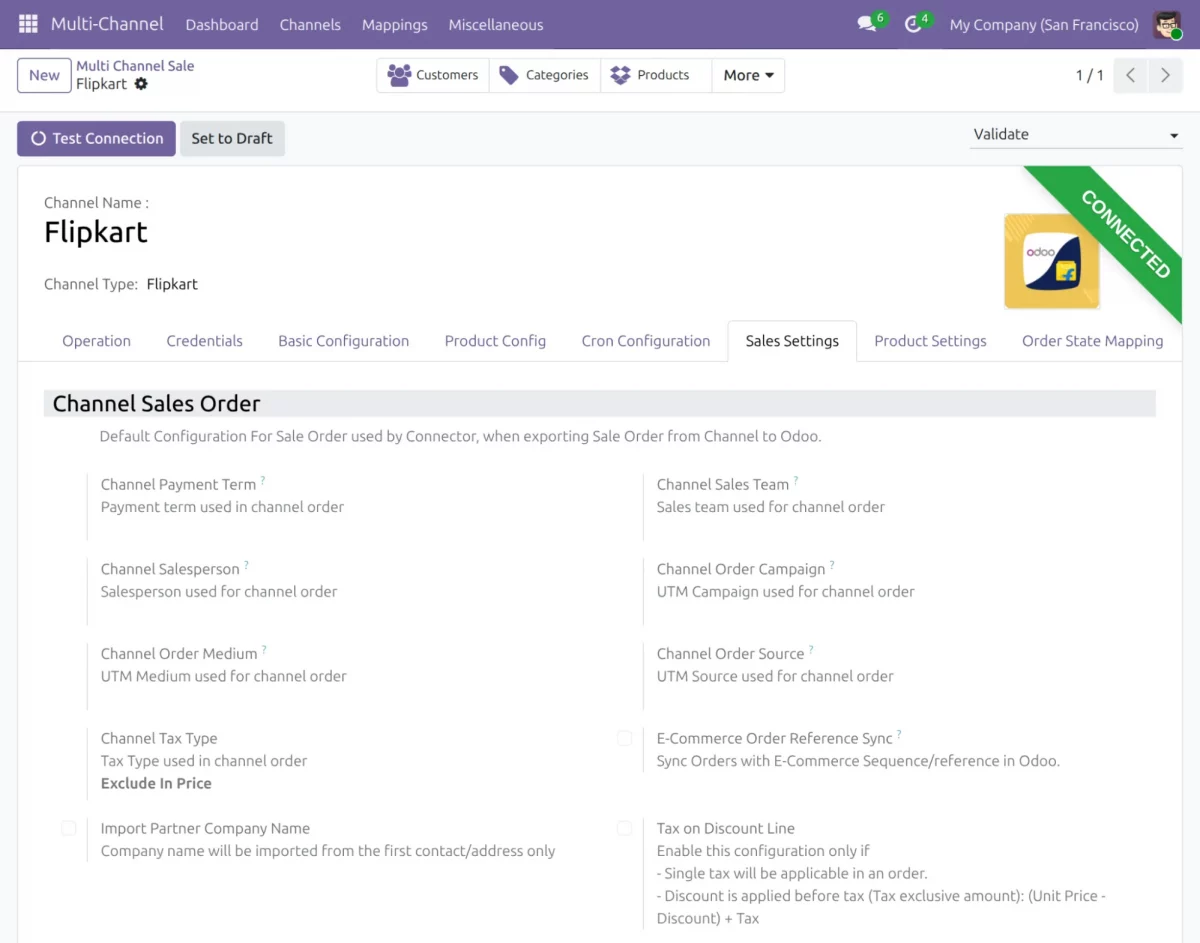Screen dimensions: 1200x943
Task: Click the Exclude In Price tax type value
Action: pyautogui.click(x=156, y=783)
